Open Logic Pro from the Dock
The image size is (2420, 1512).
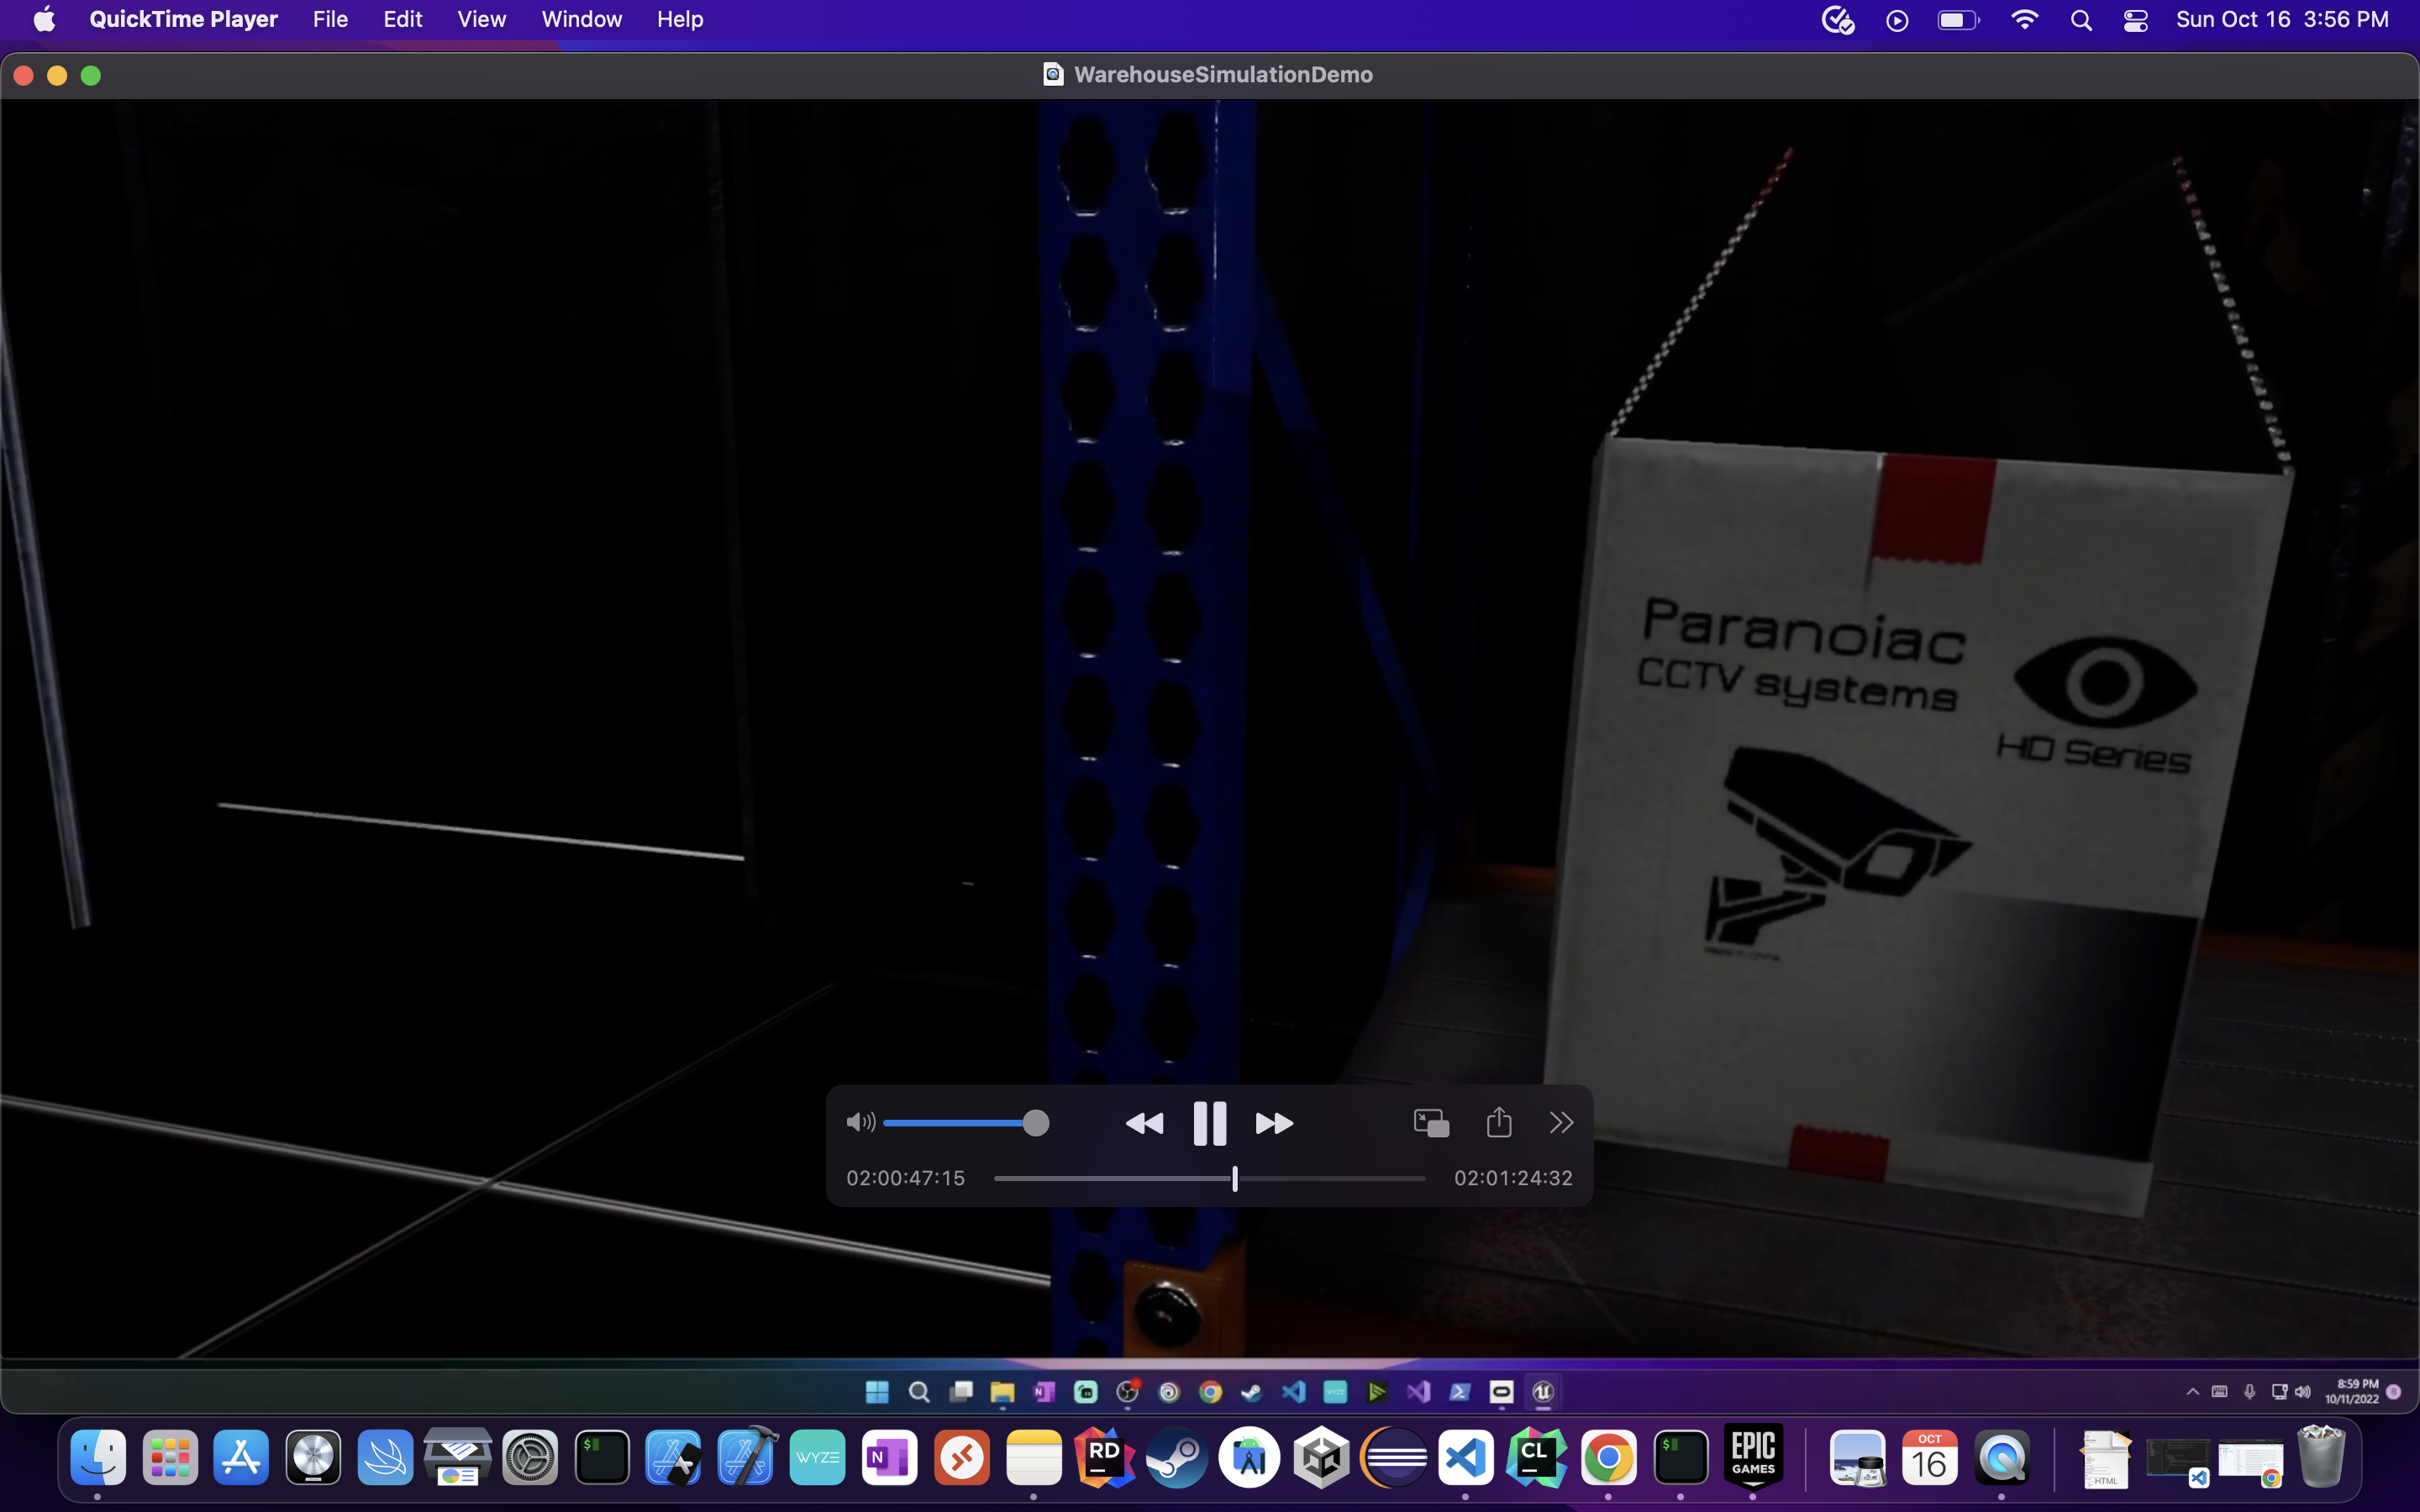[x=313, y=1458]
